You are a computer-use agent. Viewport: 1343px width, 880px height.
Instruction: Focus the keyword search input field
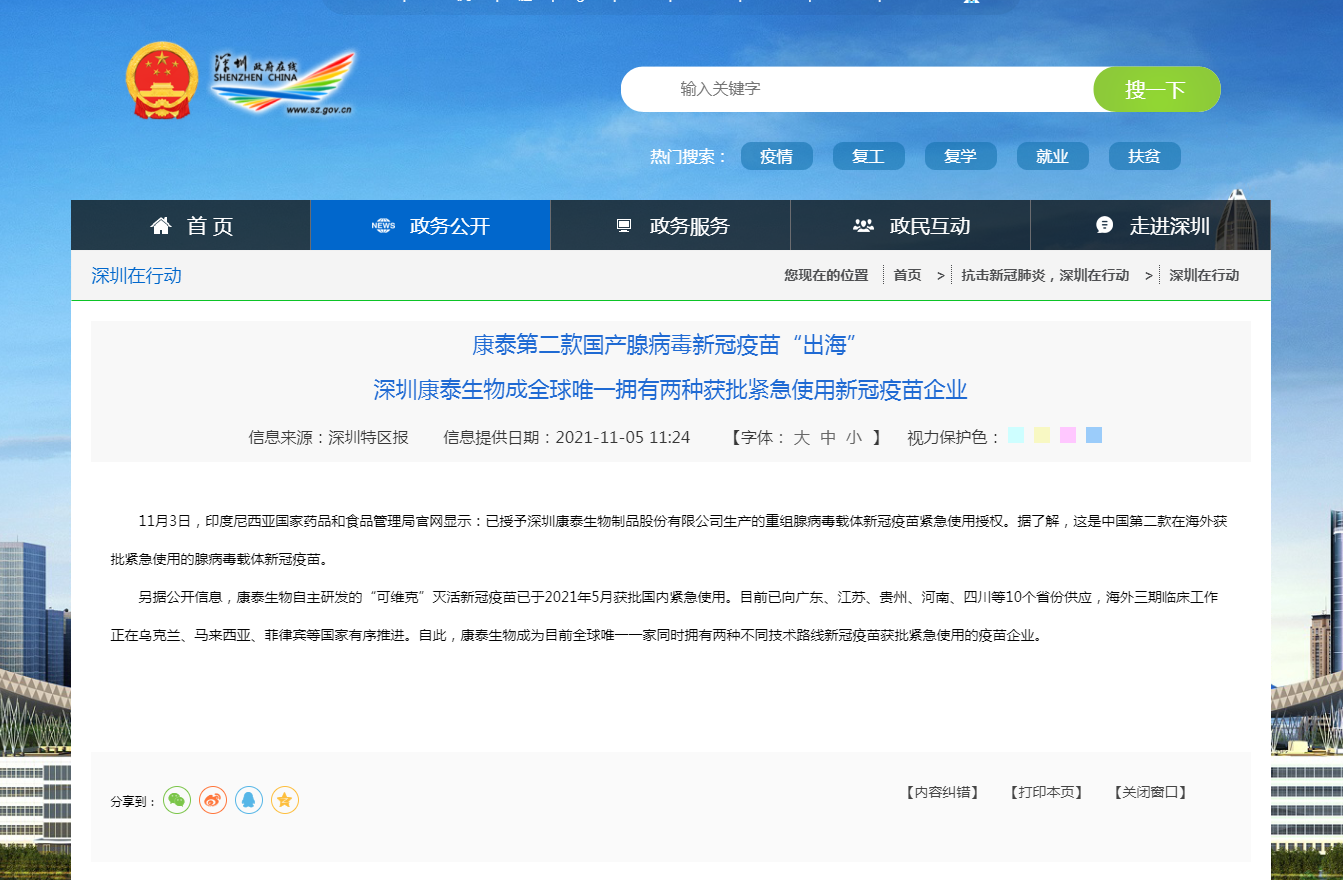(857, 89)
